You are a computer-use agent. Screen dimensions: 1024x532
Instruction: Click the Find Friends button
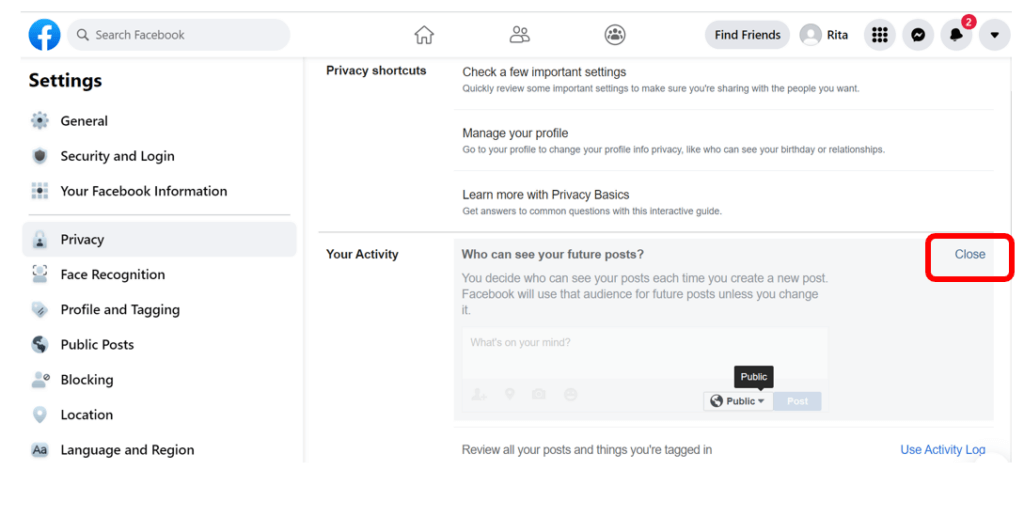[x=747, y=35]
